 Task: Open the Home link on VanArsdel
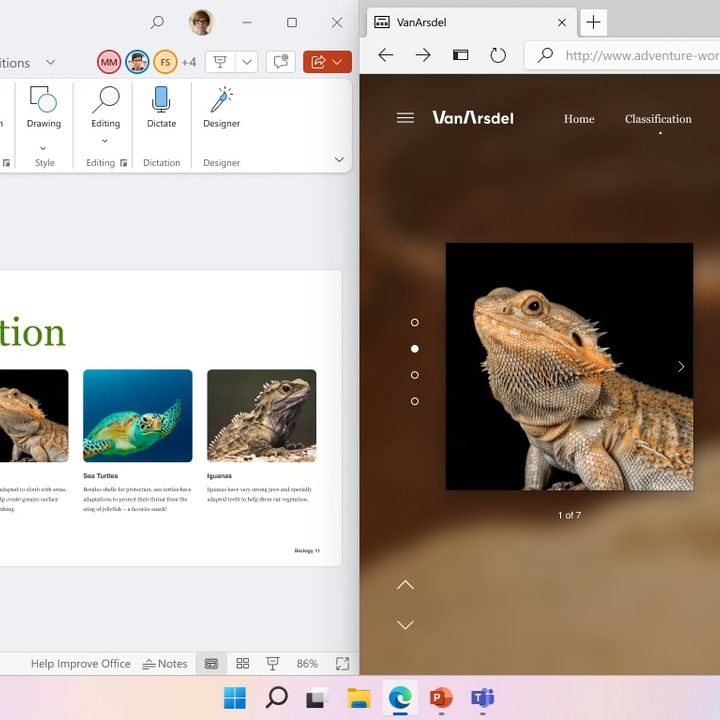(579, 119)
